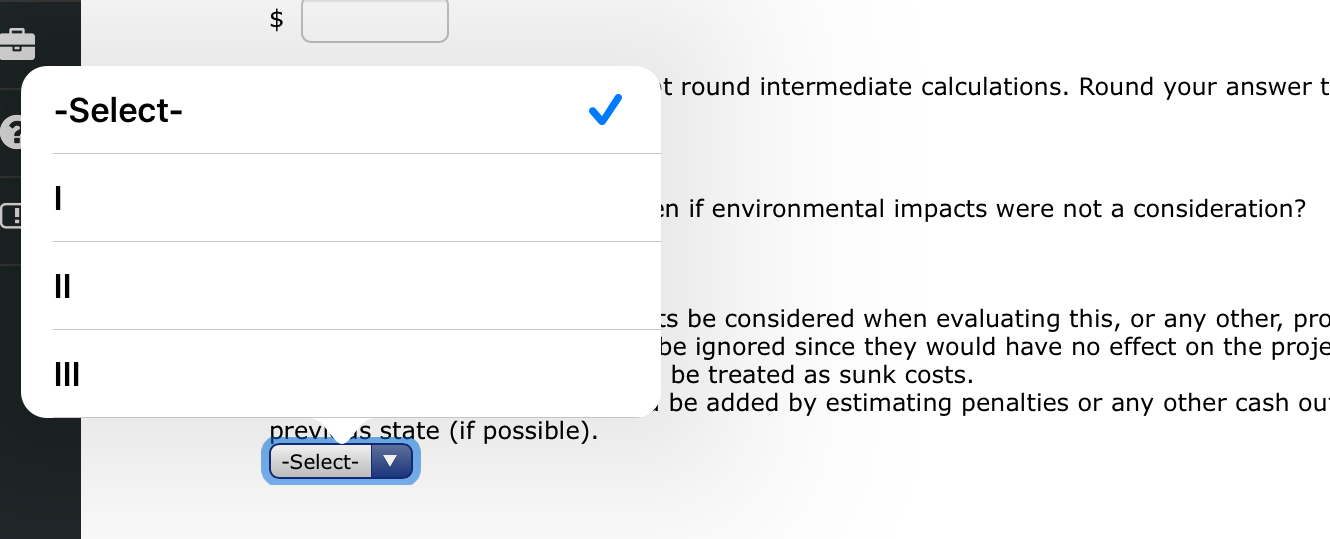Open the exclamation feedback icon in sidebar
This screenshot has width=1330, height=539.
tap(14, 215)
